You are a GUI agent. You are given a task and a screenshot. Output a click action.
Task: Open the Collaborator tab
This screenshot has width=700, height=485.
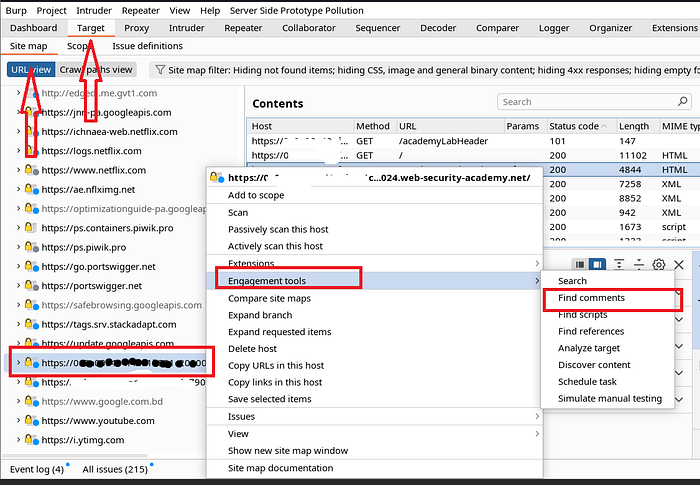[x=308, y=28]
